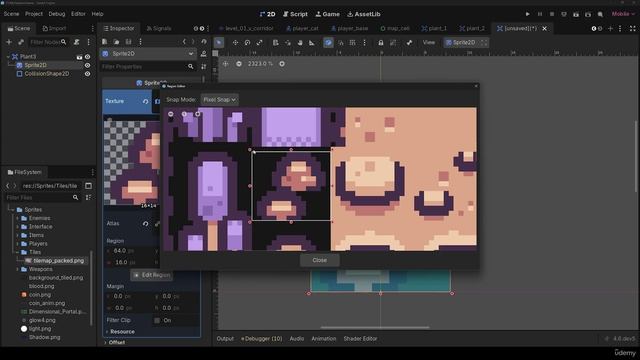Select the Rotate Mode tool

coord(247,42)
